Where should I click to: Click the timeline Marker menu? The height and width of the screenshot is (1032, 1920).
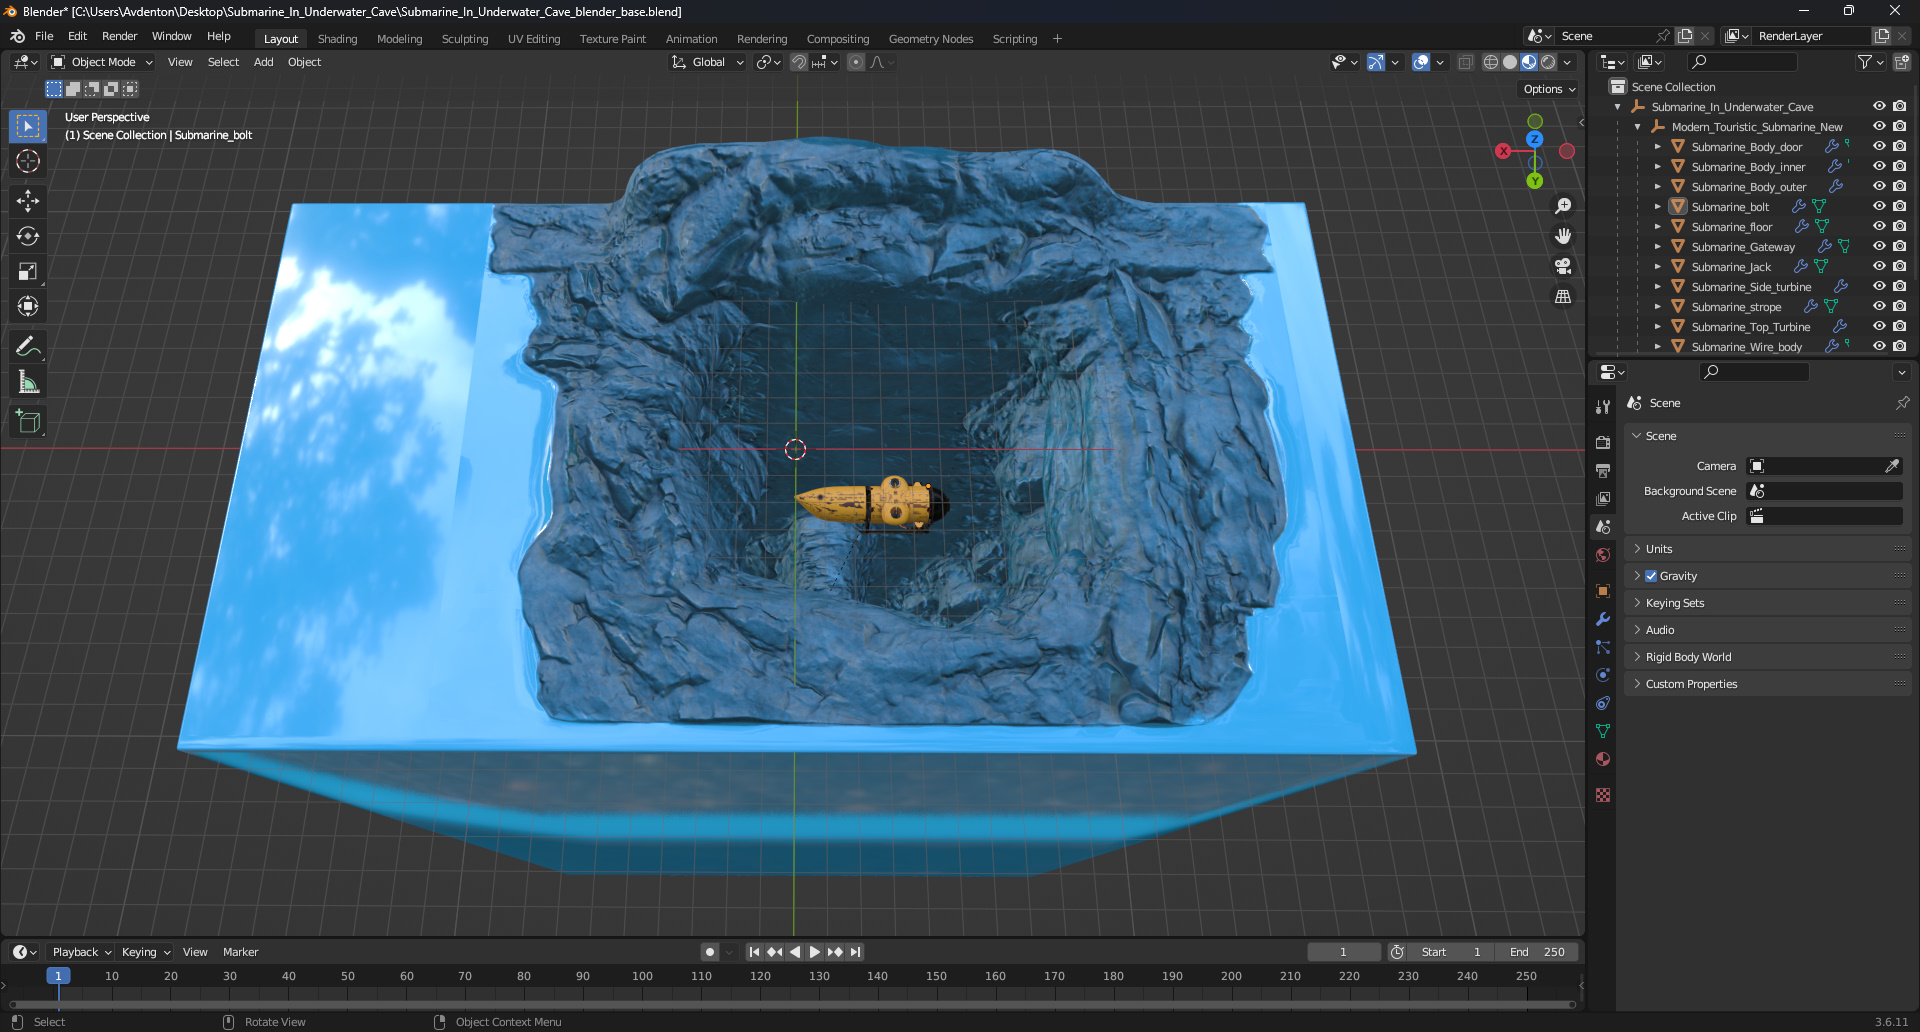coord(240,952)
